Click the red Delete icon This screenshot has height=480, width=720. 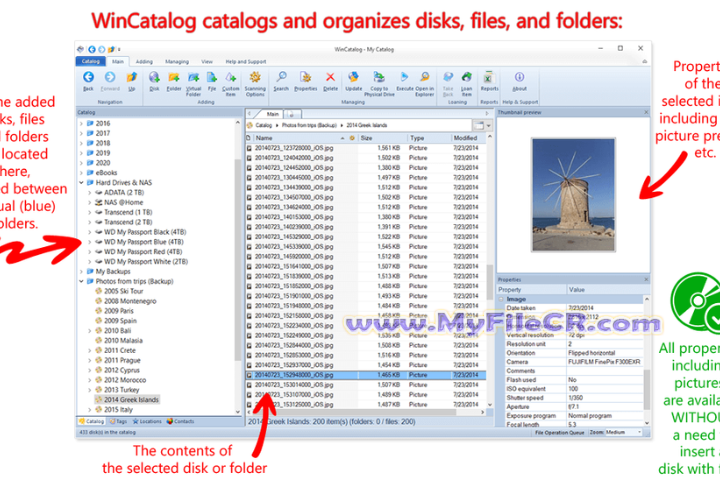(x=330, y=77)
